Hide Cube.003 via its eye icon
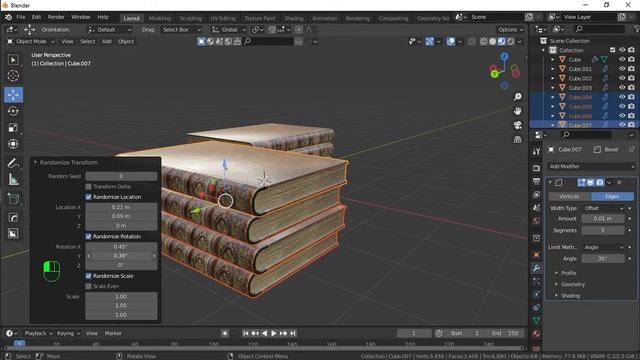The height and width of the screenshot is (360, 640). (622, 87)
